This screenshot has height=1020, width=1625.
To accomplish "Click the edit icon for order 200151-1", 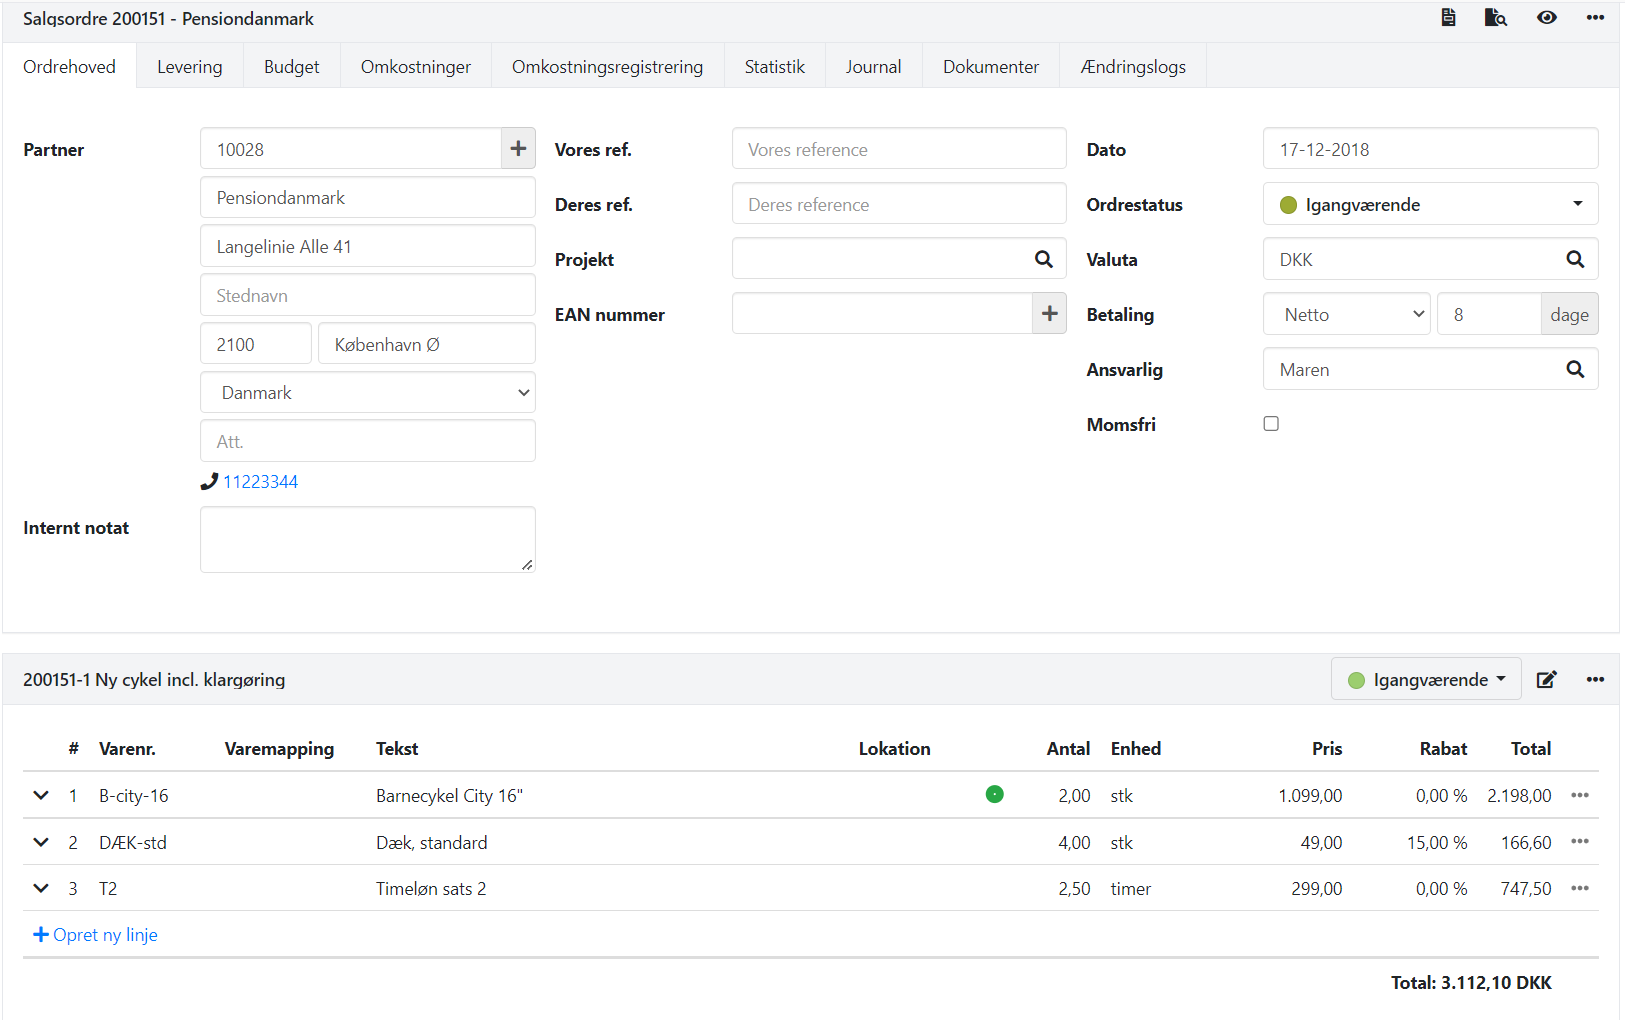I will 1546,680.
